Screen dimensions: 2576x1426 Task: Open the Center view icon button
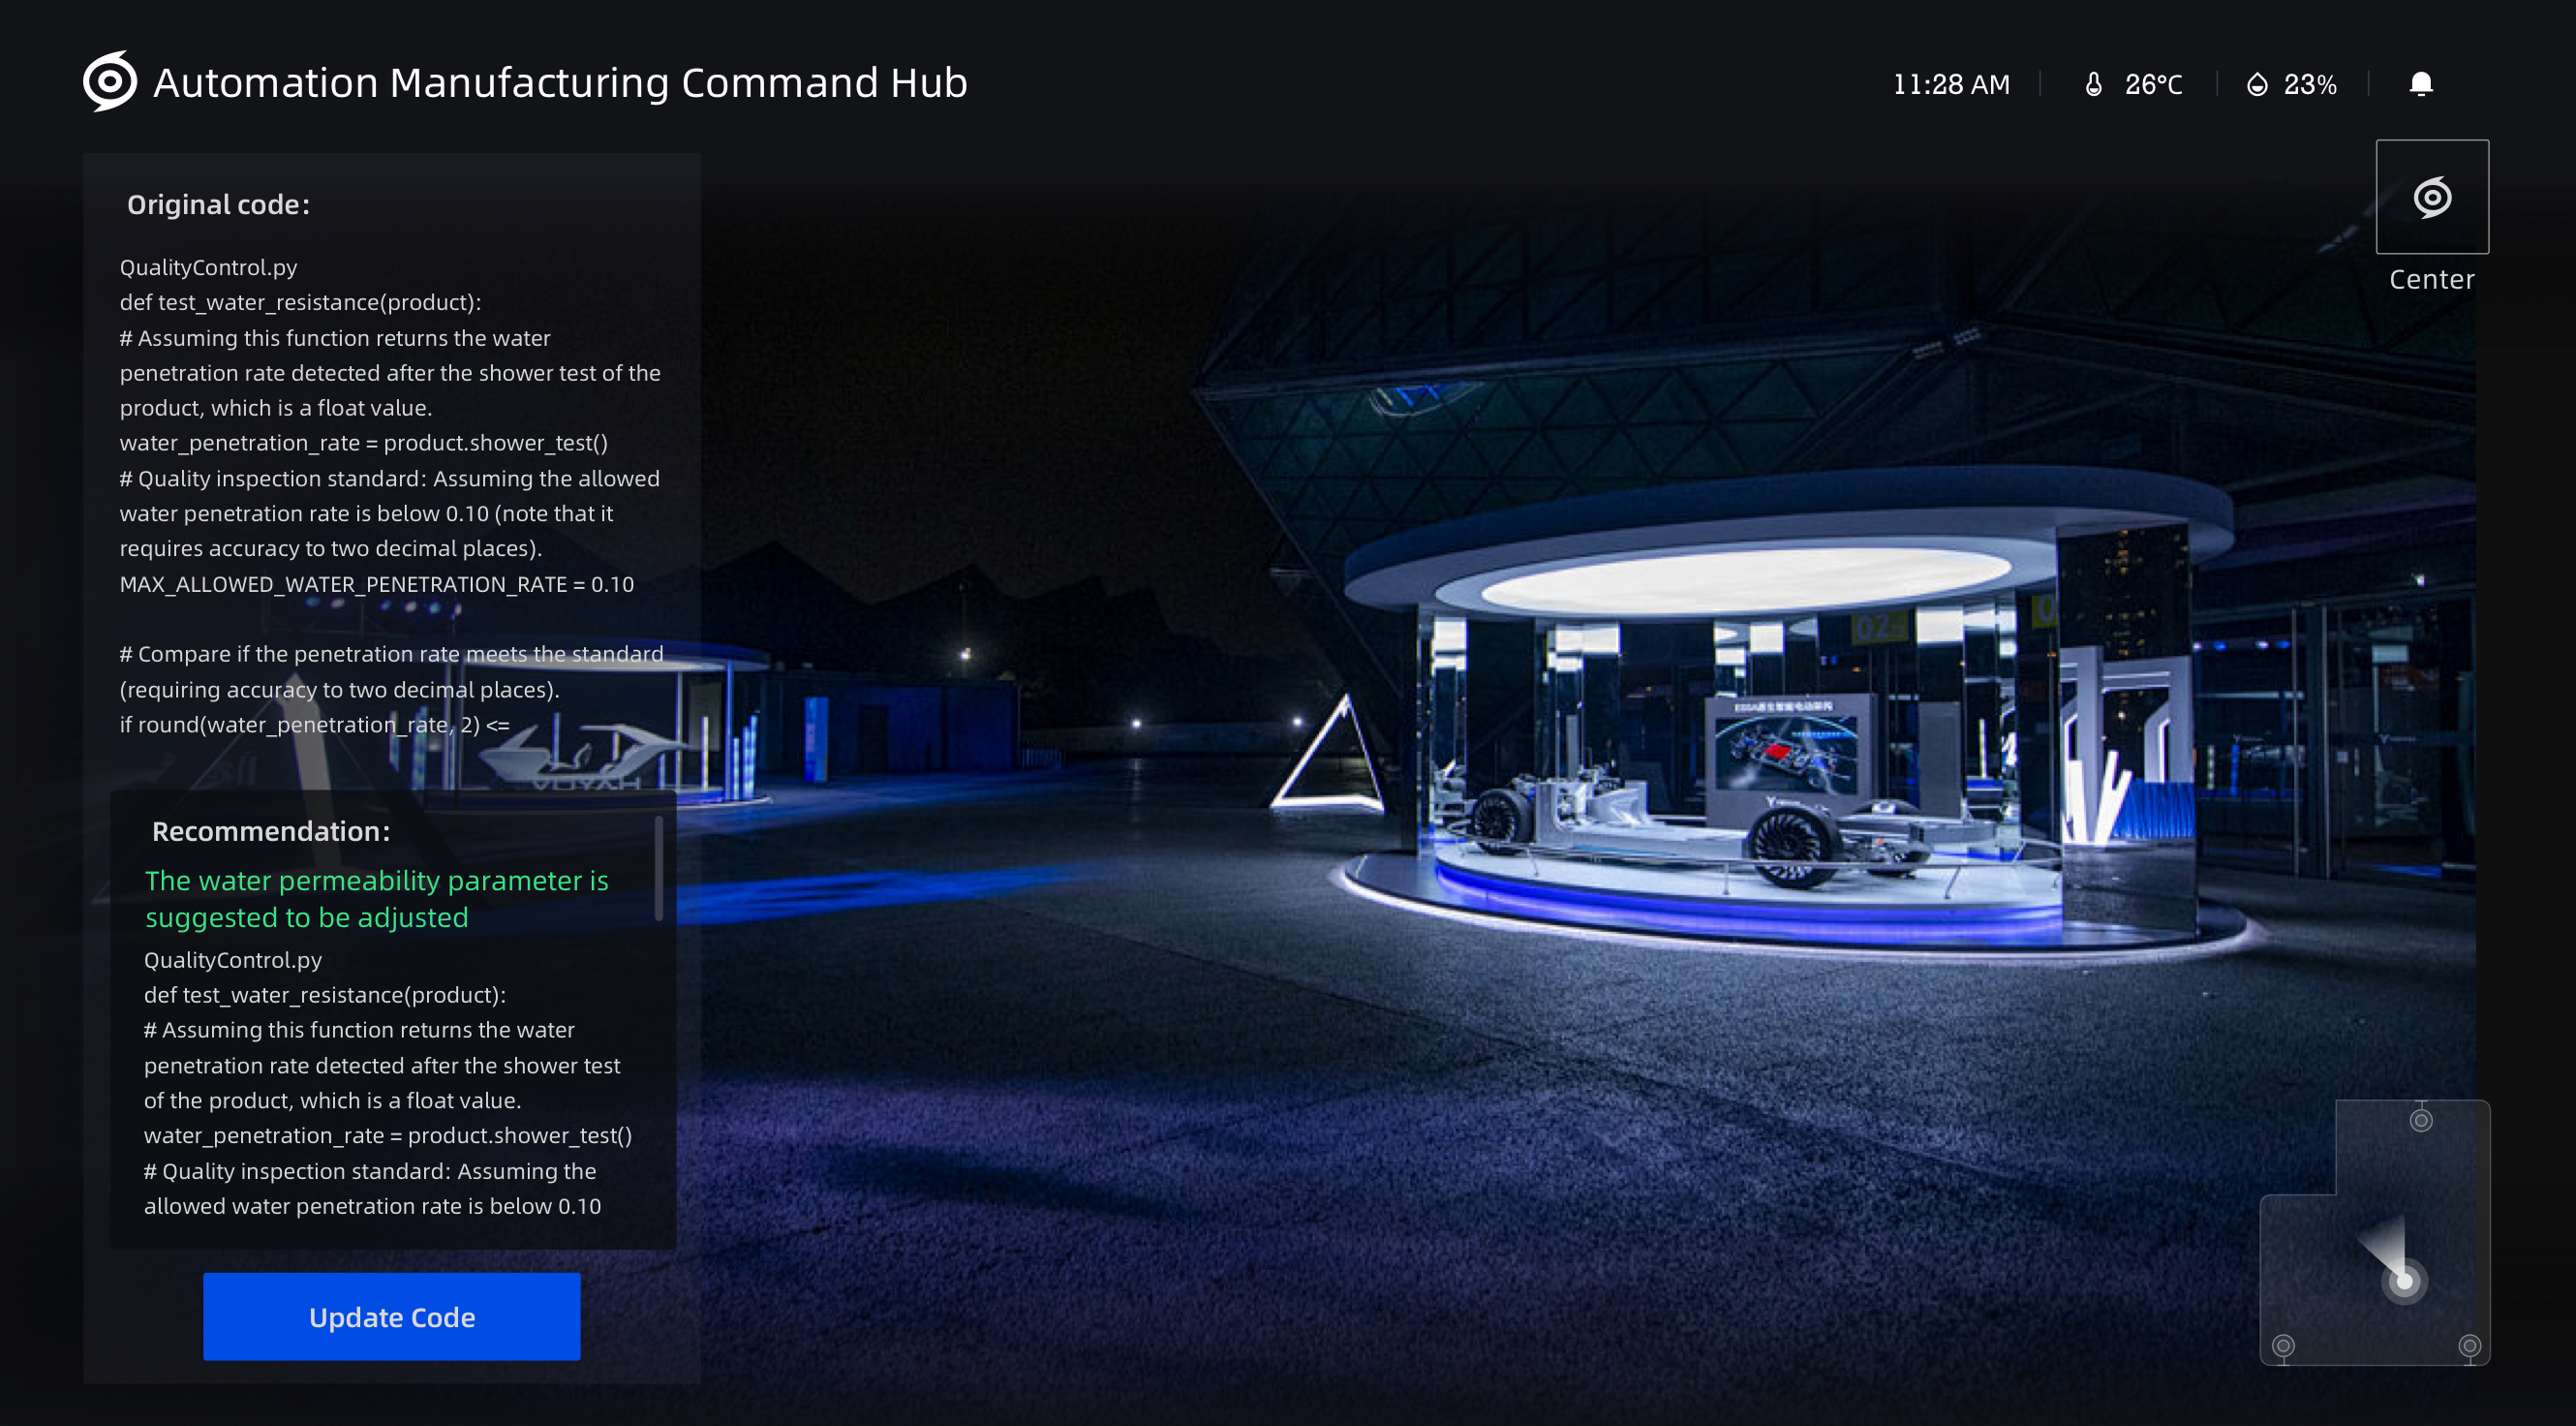(x=2432, y=197)
